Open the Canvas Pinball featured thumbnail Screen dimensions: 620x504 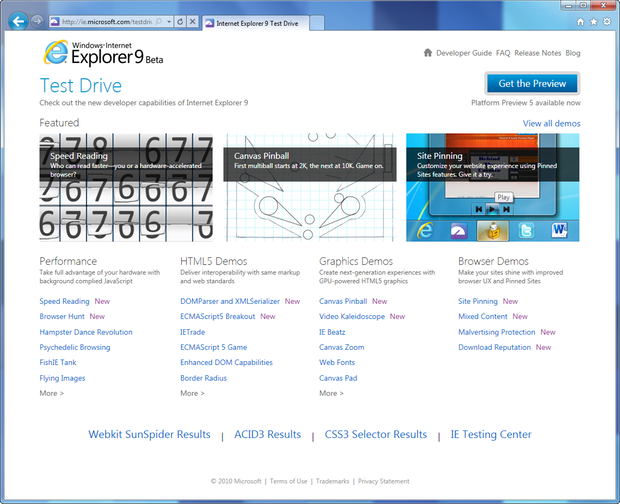click(x=310, y=187)
